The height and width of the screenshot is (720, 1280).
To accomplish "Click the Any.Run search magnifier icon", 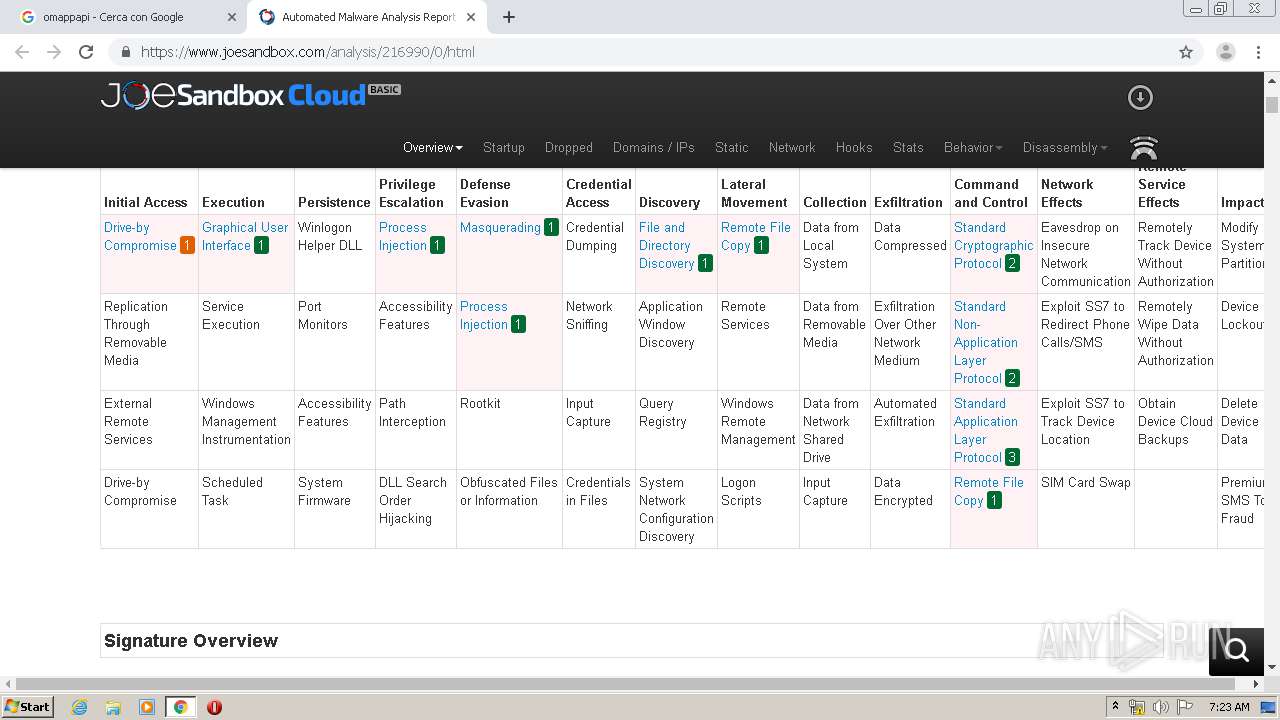I will pos(1237,651).
